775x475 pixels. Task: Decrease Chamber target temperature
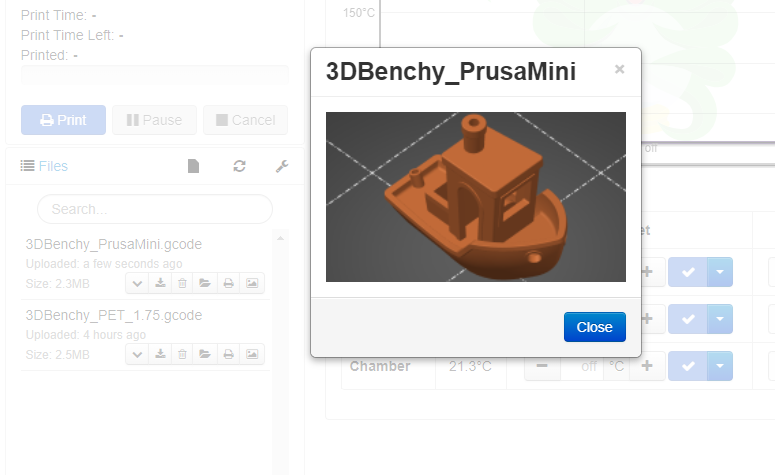pos(542,366)
